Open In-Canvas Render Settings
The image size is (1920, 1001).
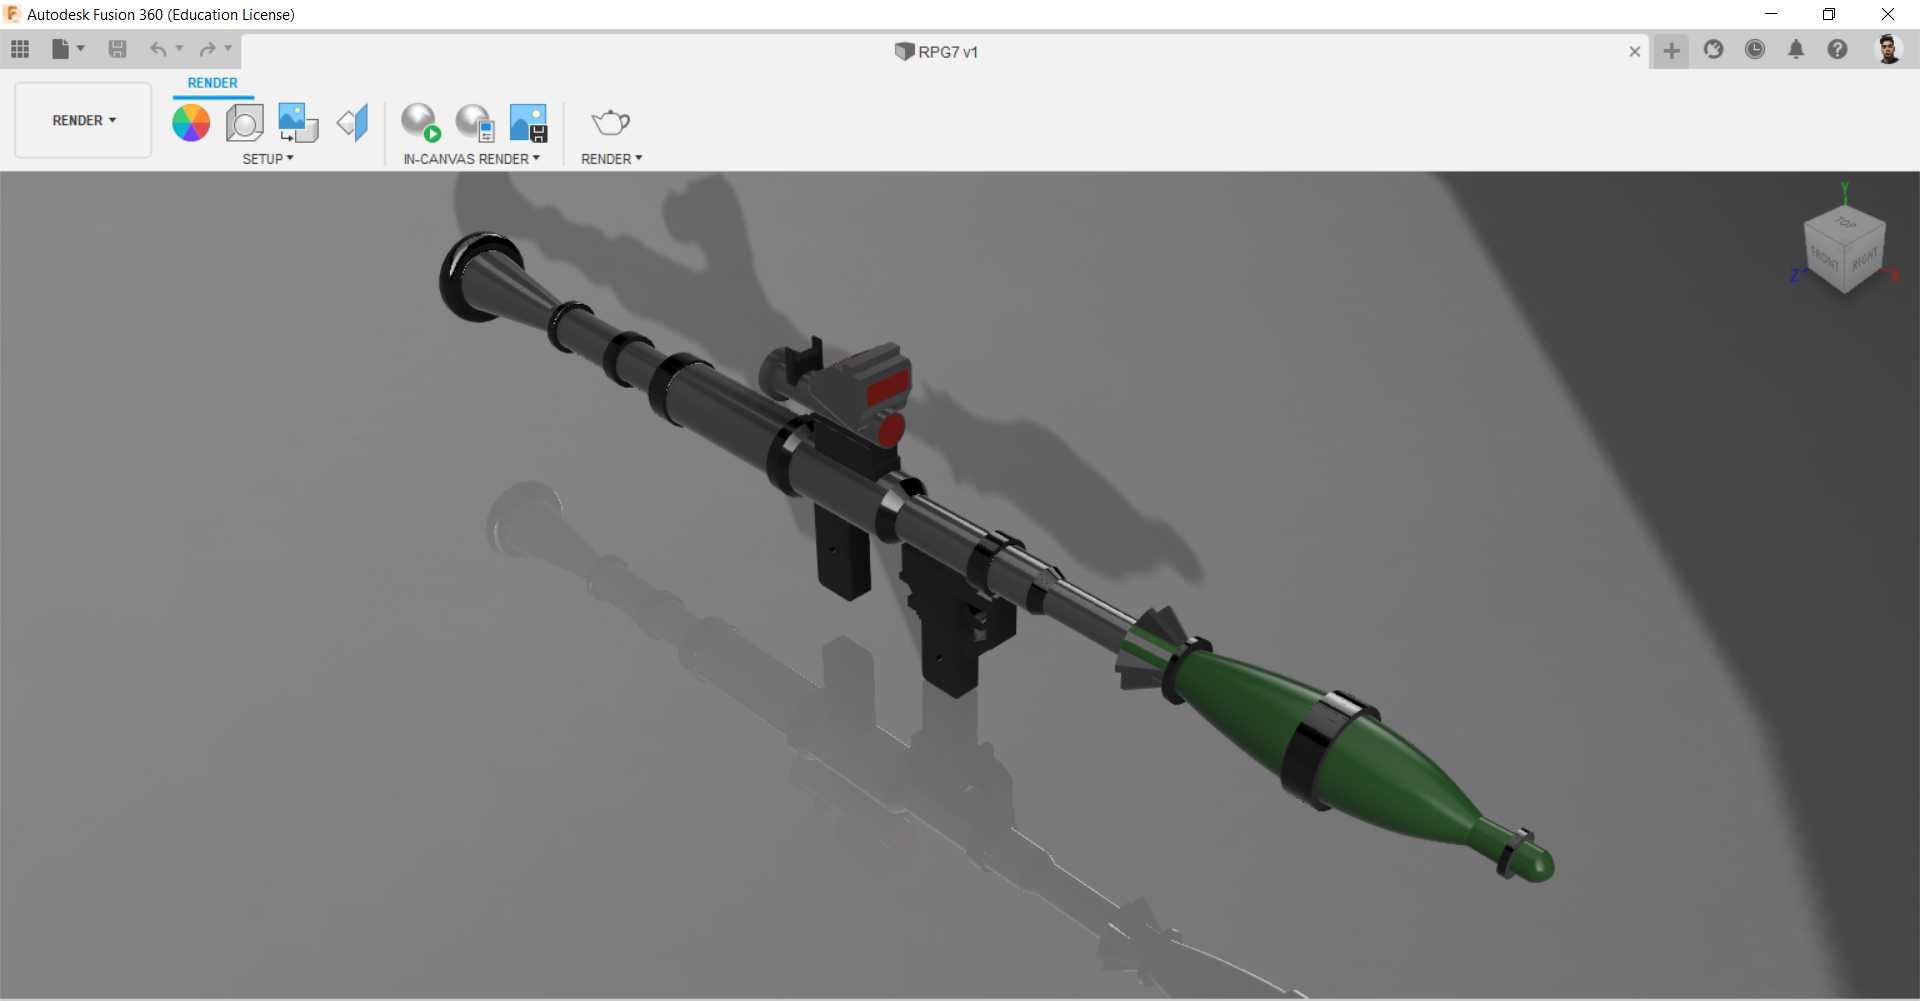[x=475, y=123]
